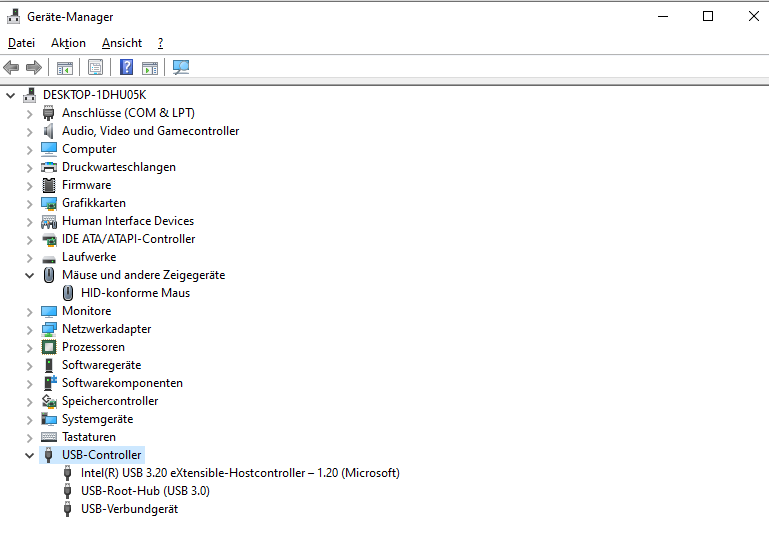The height and width of the screenshot is (545, 769).
Task: Click the Netzwerkadapter category icon
Action: pos(49,329)
